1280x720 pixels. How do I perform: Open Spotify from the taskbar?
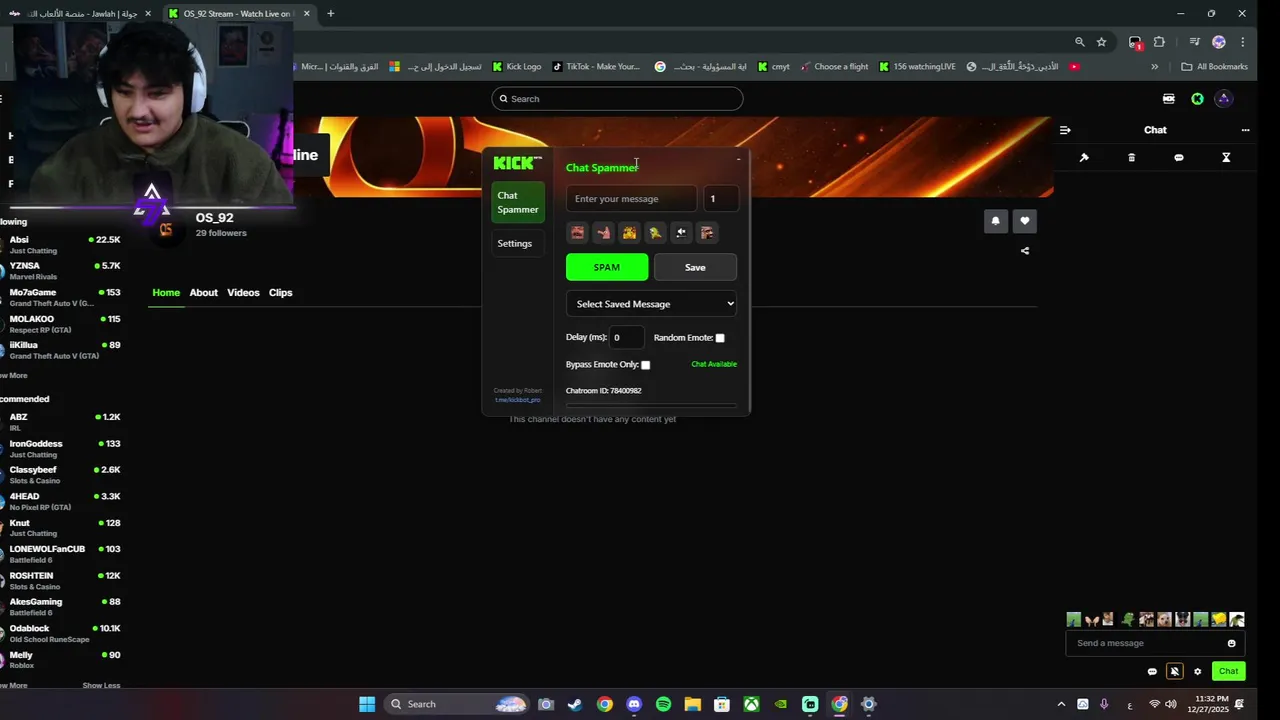tap(663, 704)
